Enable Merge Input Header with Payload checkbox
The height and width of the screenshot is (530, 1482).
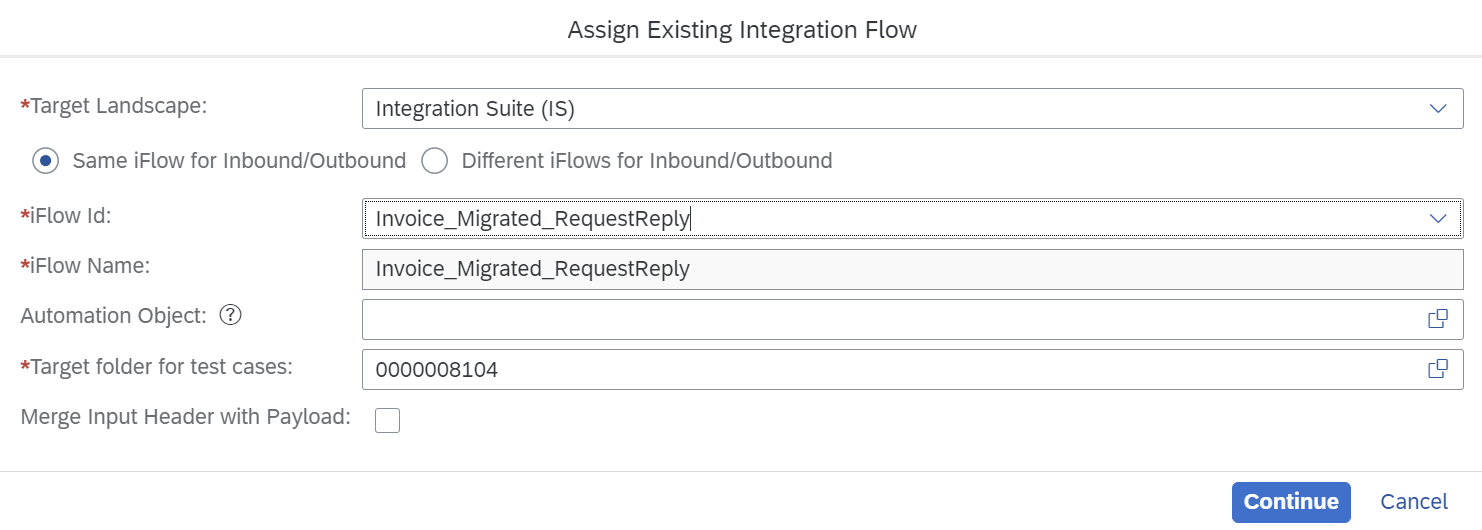387,421
